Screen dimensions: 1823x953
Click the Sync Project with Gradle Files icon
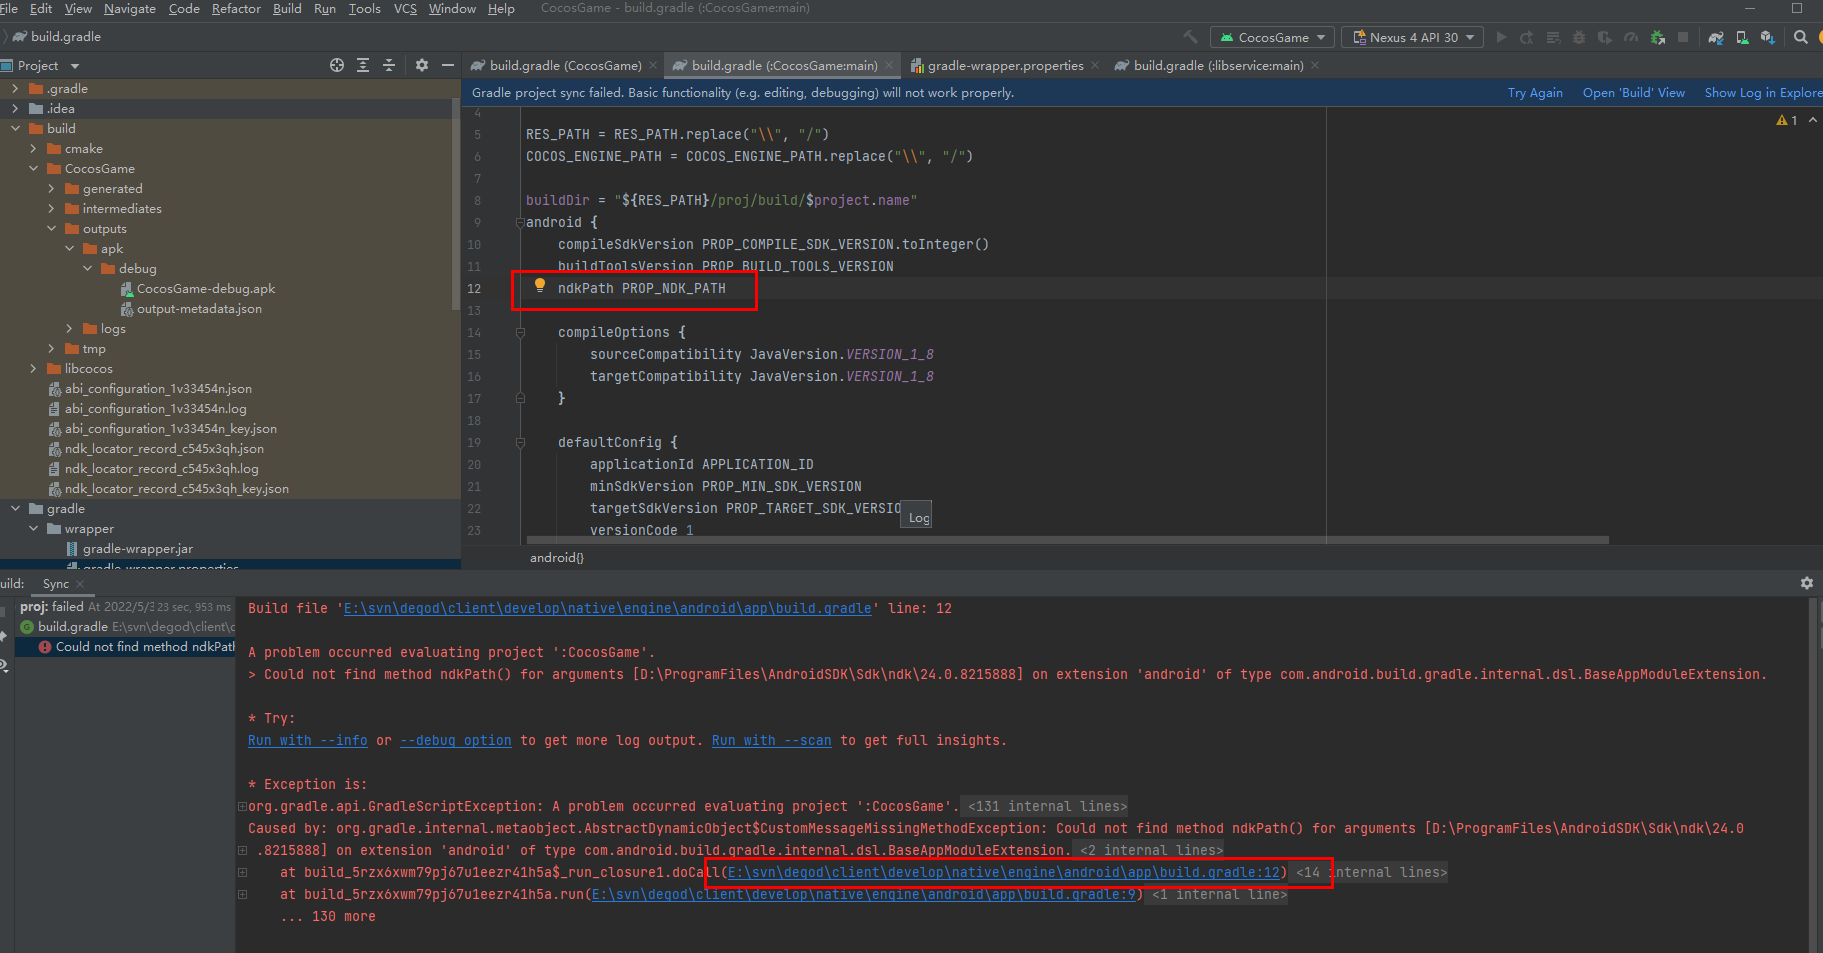coord(1716,38)
